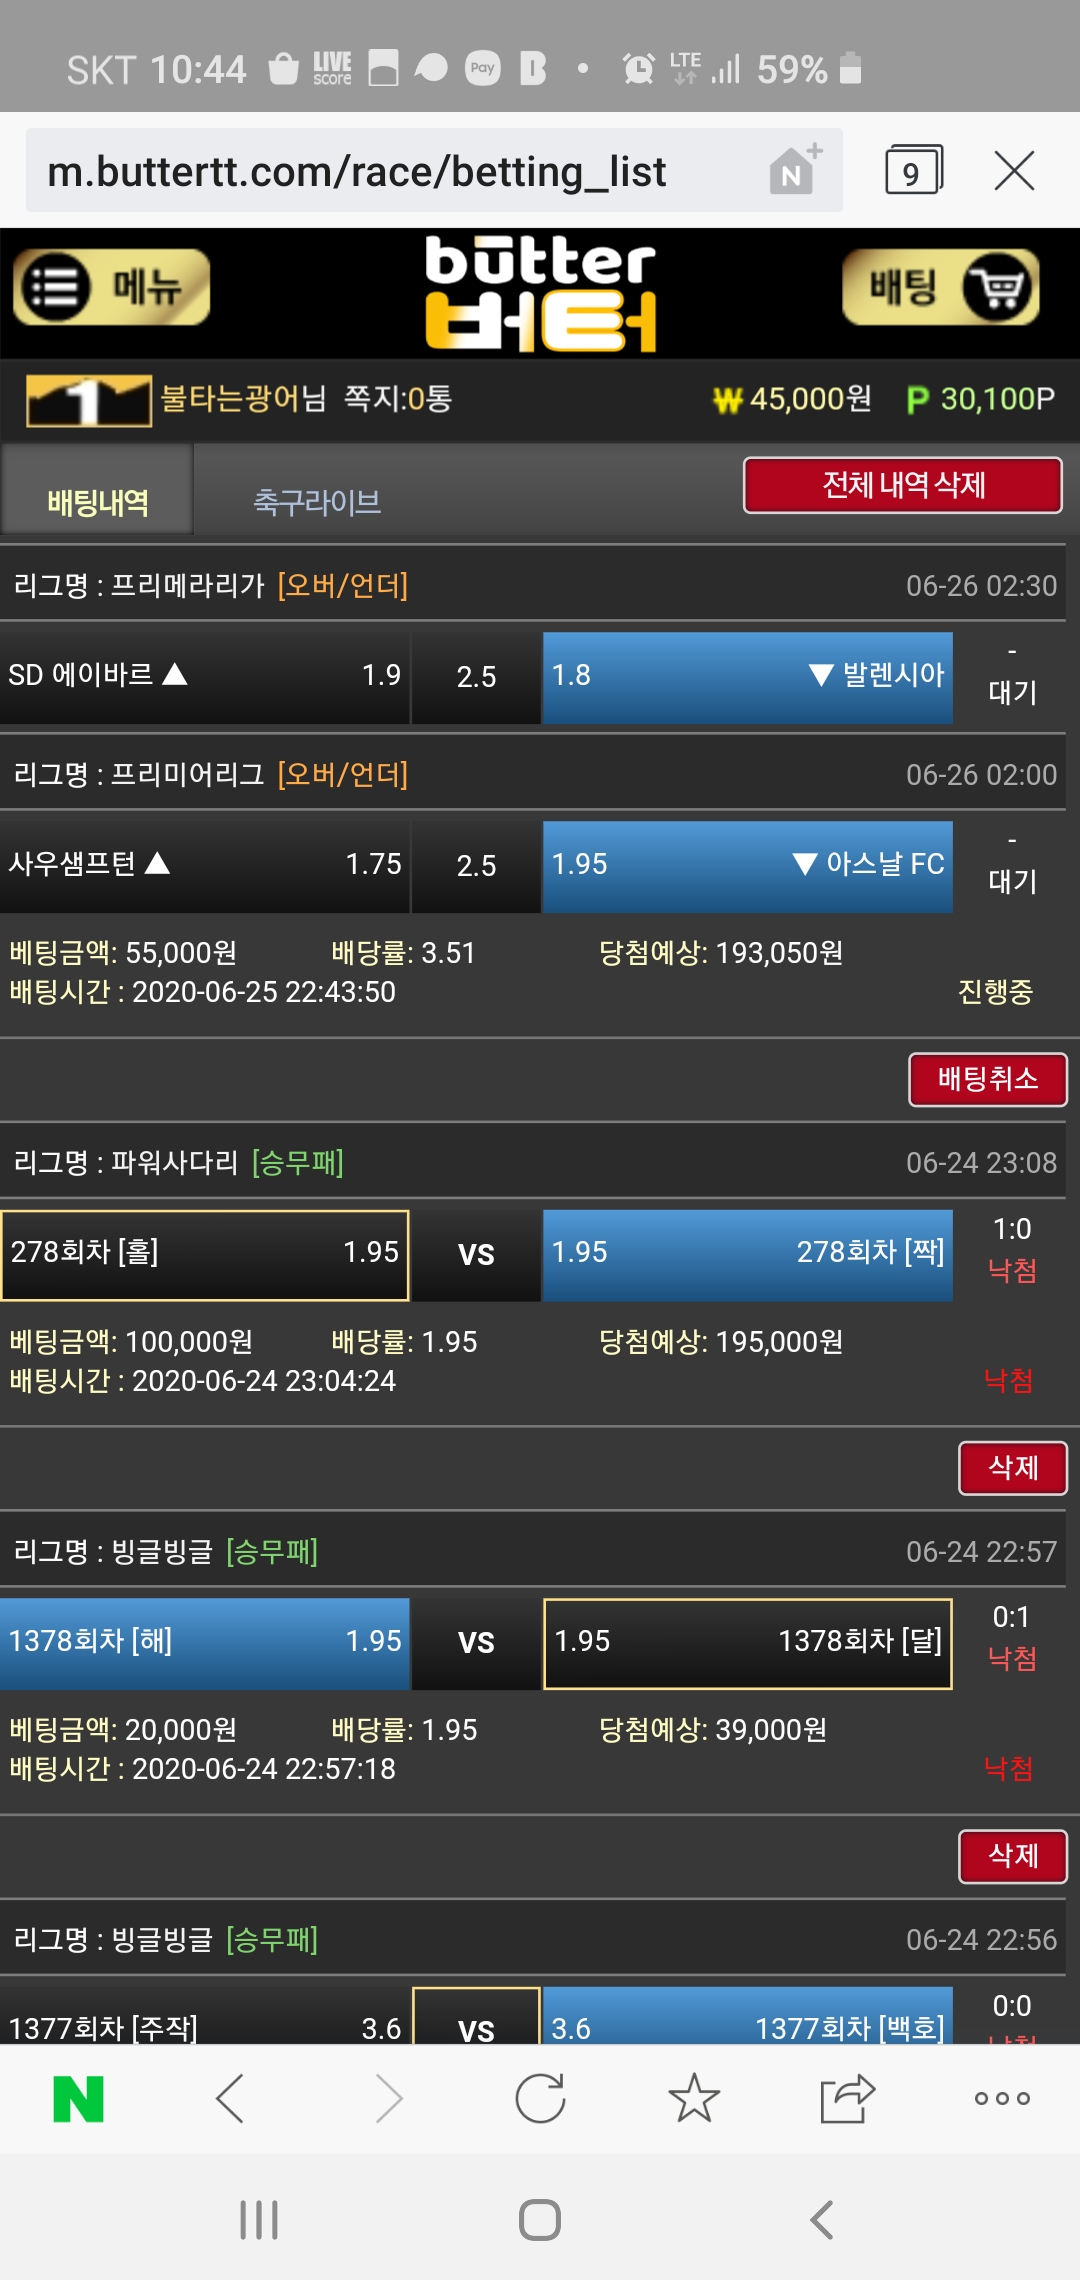Open browser more options dots
The image size is (1080, 2280).
point(1001,2099)
